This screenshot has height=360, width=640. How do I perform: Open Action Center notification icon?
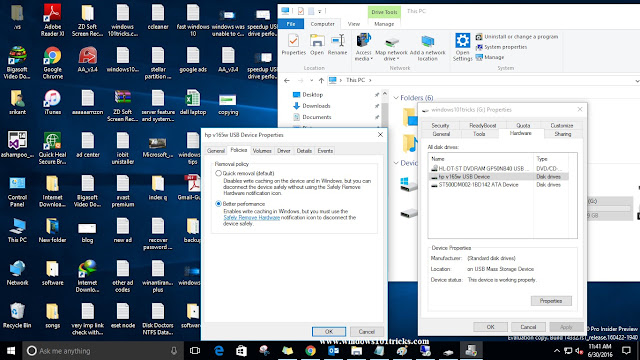click(627, 351)
